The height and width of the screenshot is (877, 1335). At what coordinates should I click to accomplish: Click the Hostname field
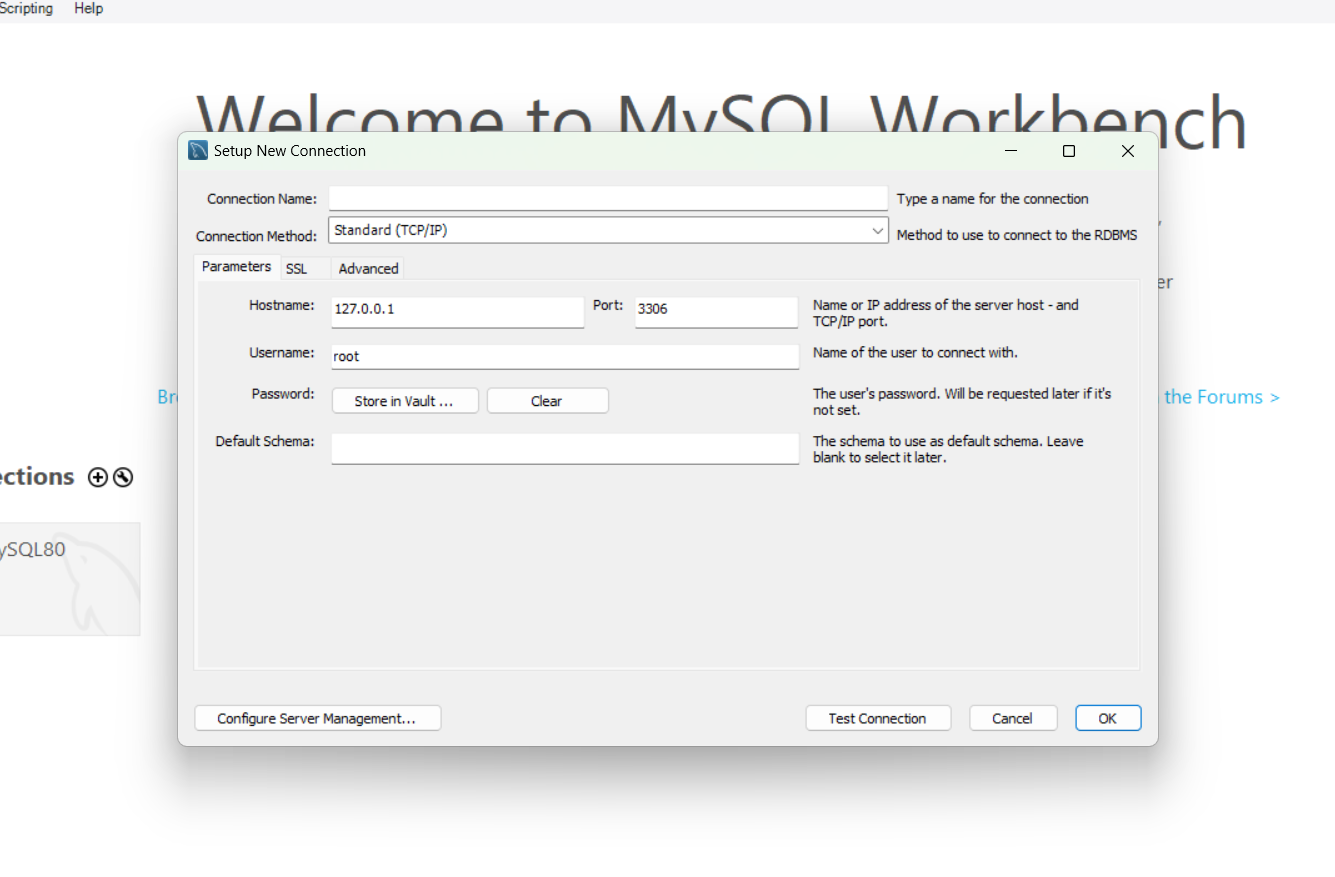(x=458, y=311)
